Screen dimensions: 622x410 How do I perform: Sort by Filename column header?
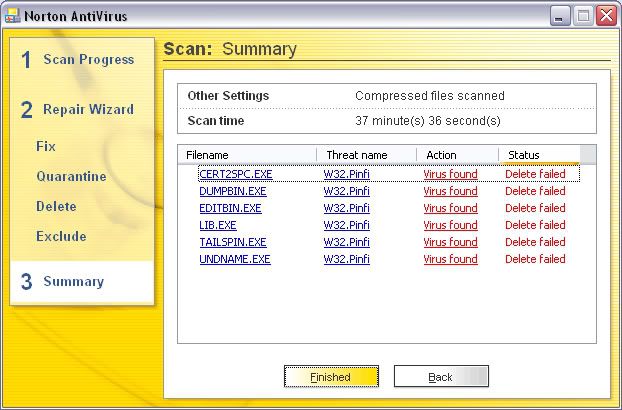(x=247, y=155)
